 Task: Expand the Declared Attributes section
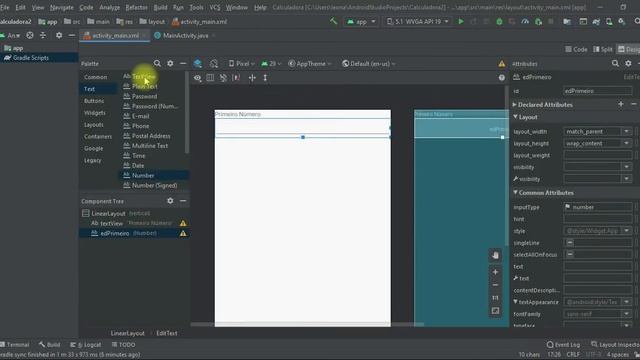click(x=514, y=105)
